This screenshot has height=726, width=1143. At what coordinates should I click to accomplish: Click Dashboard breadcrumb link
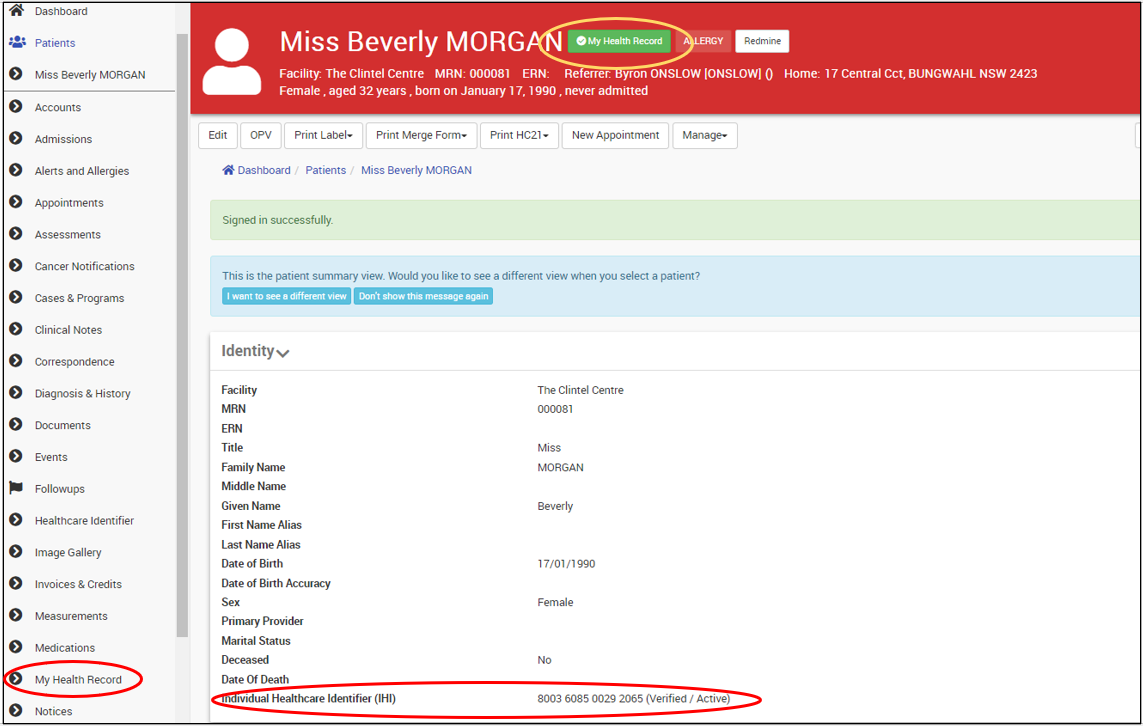click(264, 170)
